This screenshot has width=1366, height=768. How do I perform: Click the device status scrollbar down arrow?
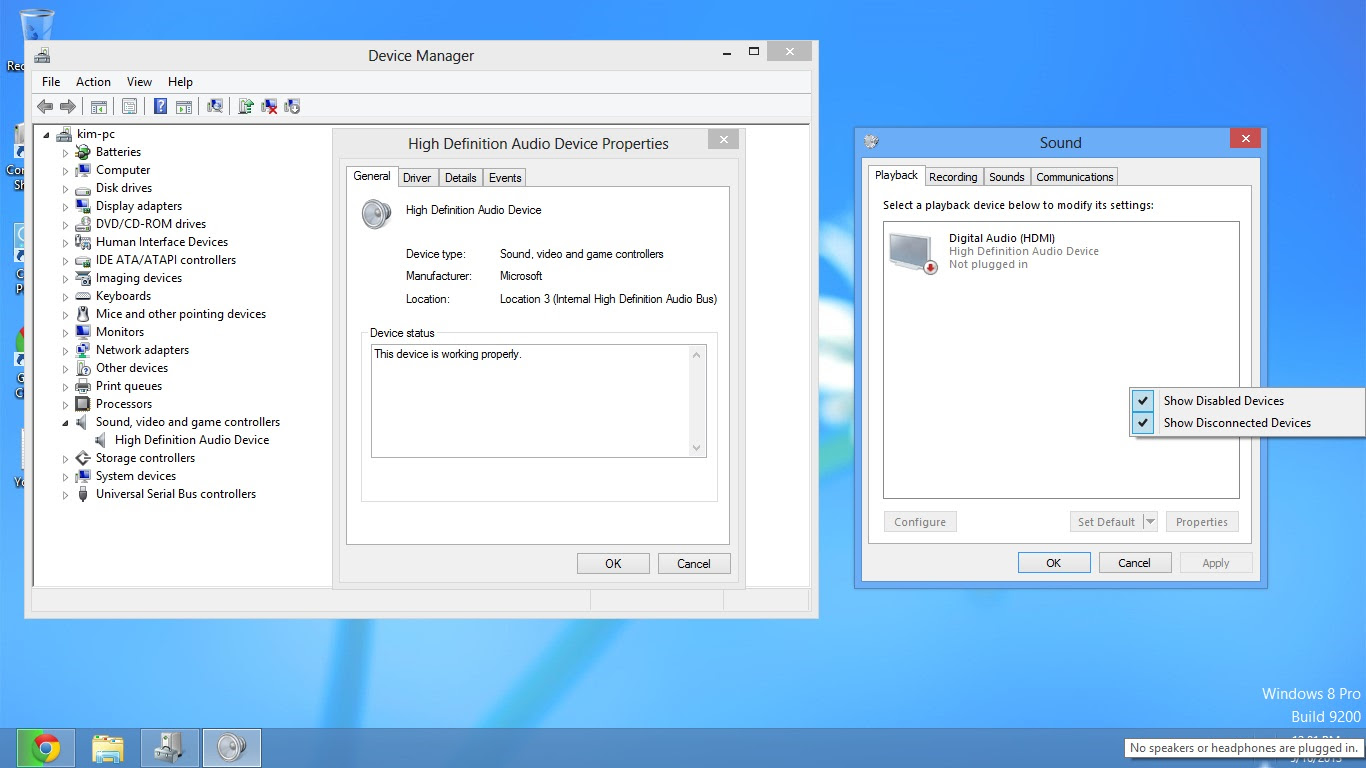tap(697, 449)
